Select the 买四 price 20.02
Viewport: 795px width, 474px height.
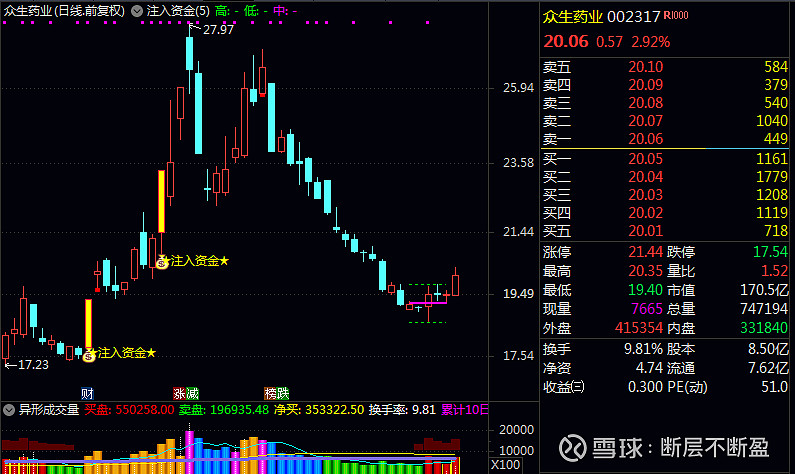point(645,213)
